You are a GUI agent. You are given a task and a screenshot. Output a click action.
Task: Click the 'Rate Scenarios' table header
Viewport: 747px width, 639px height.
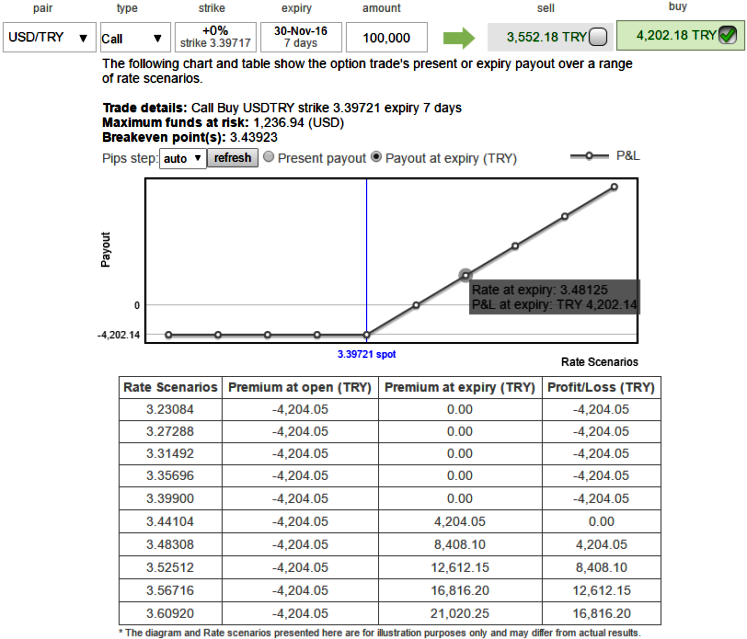(170, 387)
